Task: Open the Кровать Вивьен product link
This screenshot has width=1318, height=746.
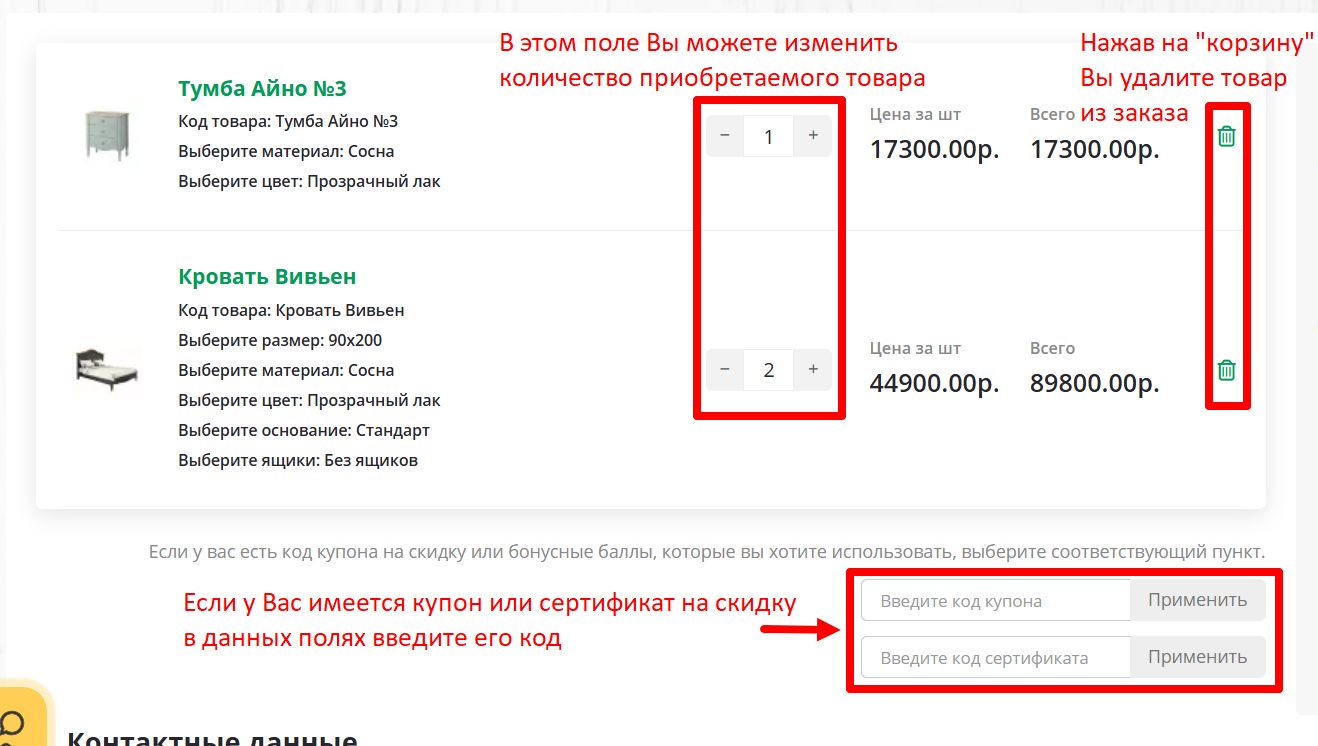Action: click(267, 277)
